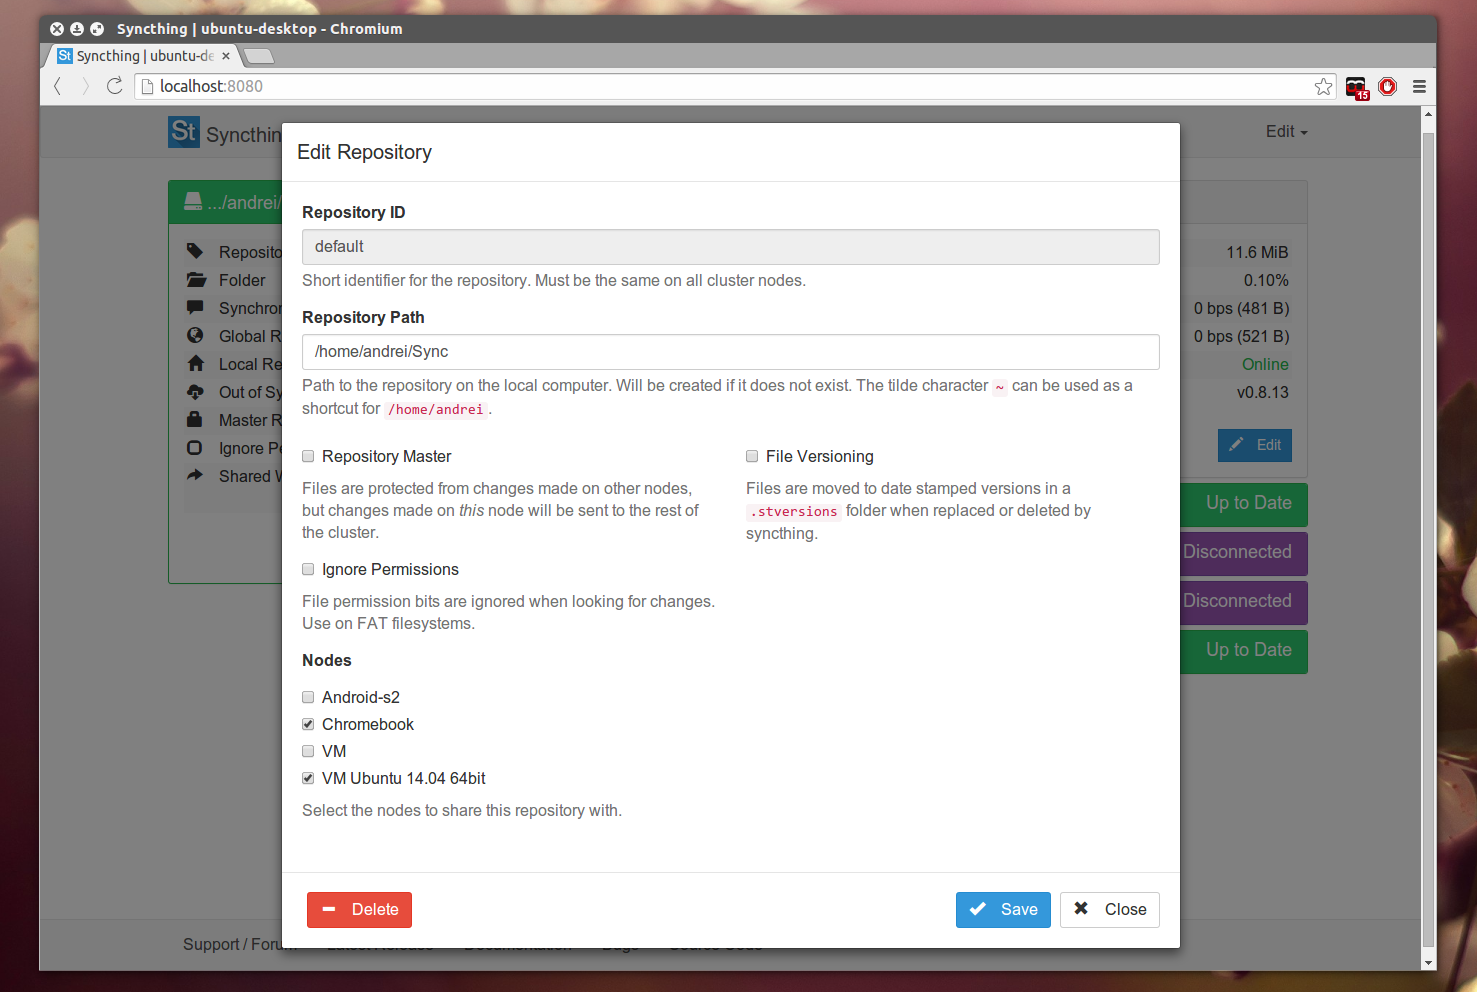Click the first purple Disconnected node

1244,552
